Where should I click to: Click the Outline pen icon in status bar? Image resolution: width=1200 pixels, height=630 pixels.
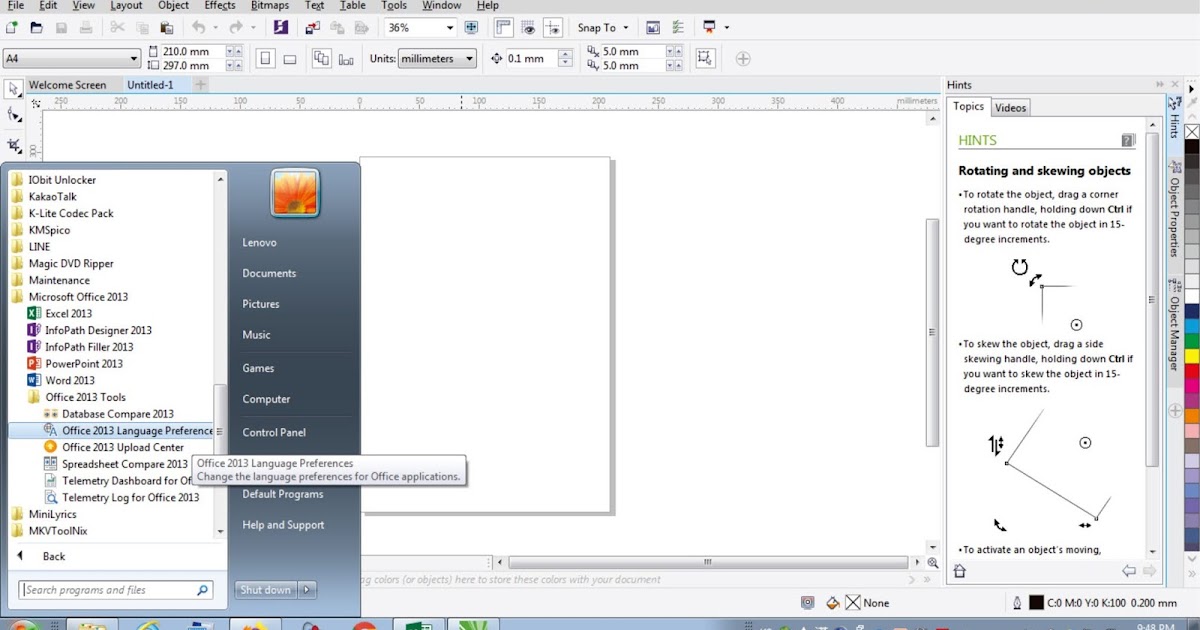pos(1017,603)
